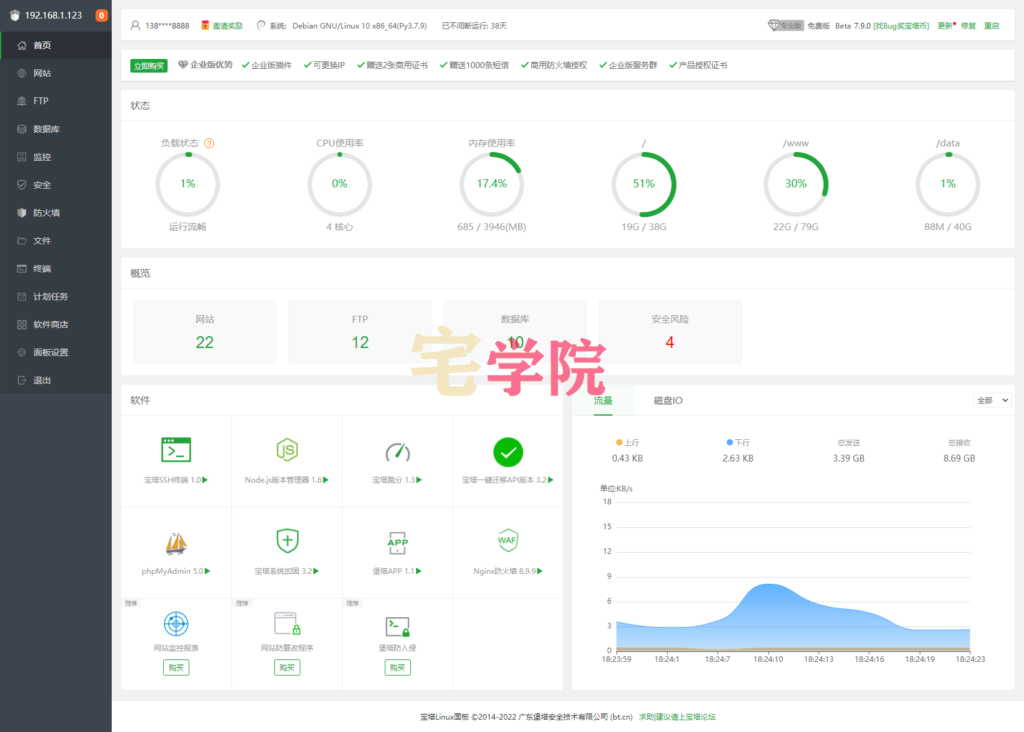The width and height of the screenshot is (1024, 732).
Task: Click the 找Bug奖宝塔币 link
Action: coord(901,25)
